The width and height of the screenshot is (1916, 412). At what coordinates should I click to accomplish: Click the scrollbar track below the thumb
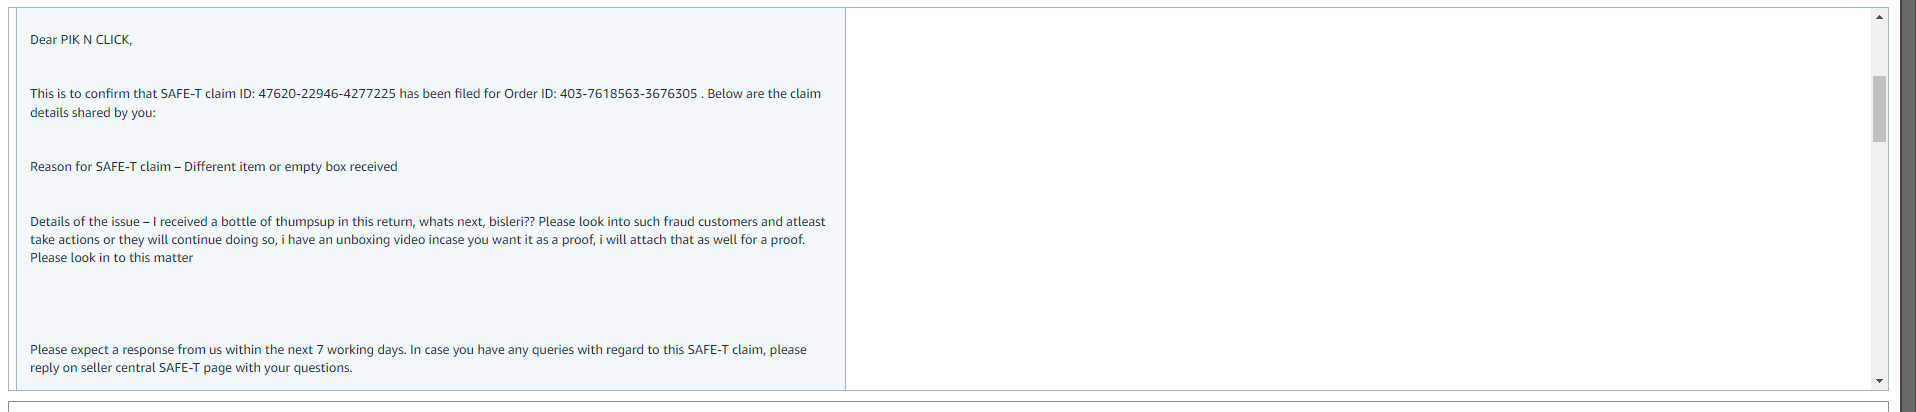tap(1879, 257)
